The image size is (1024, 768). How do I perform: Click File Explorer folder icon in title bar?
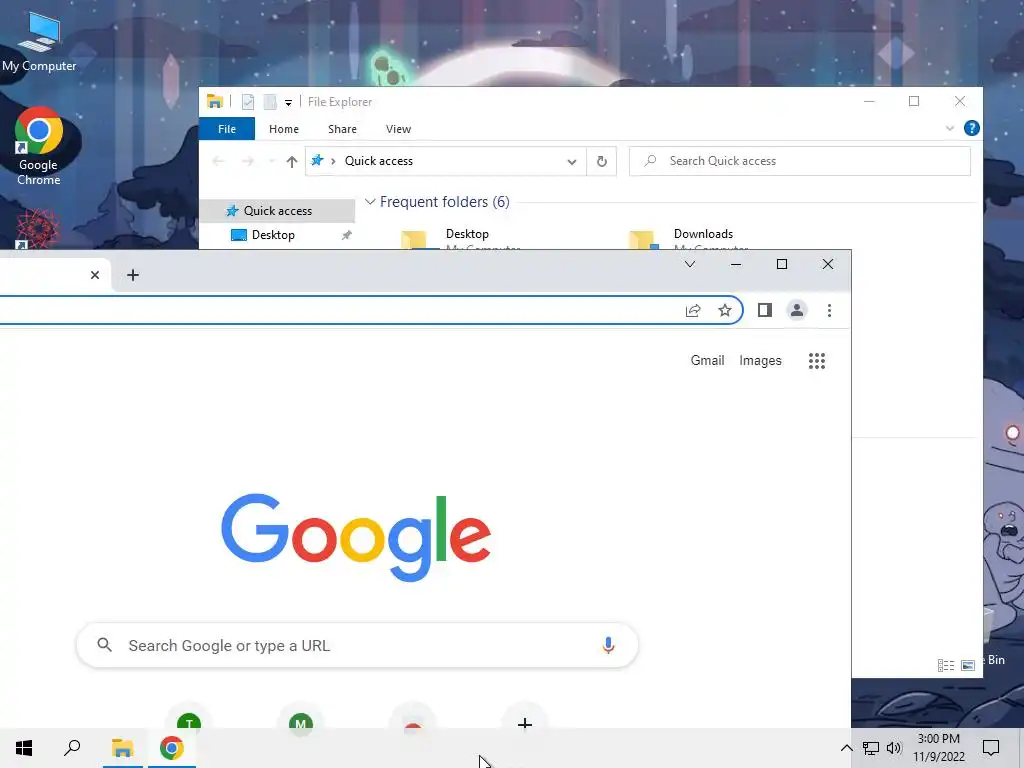click(x=215, y=101)
